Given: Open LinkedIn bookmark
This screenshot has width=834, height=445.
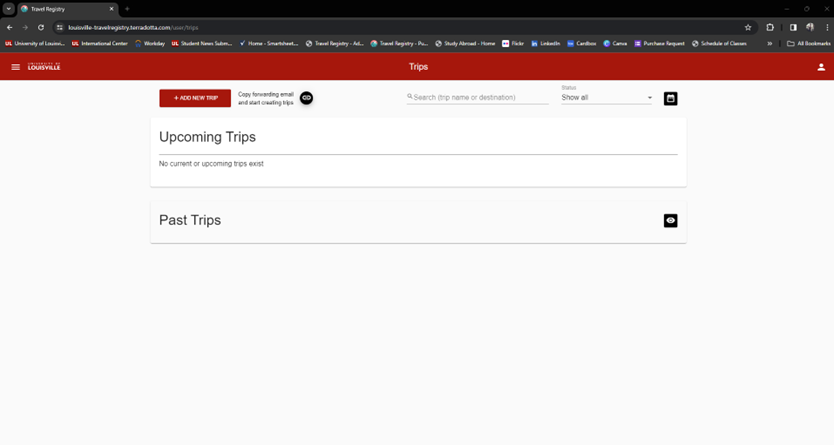Looking at the screenshot, I should click(546, 44).
